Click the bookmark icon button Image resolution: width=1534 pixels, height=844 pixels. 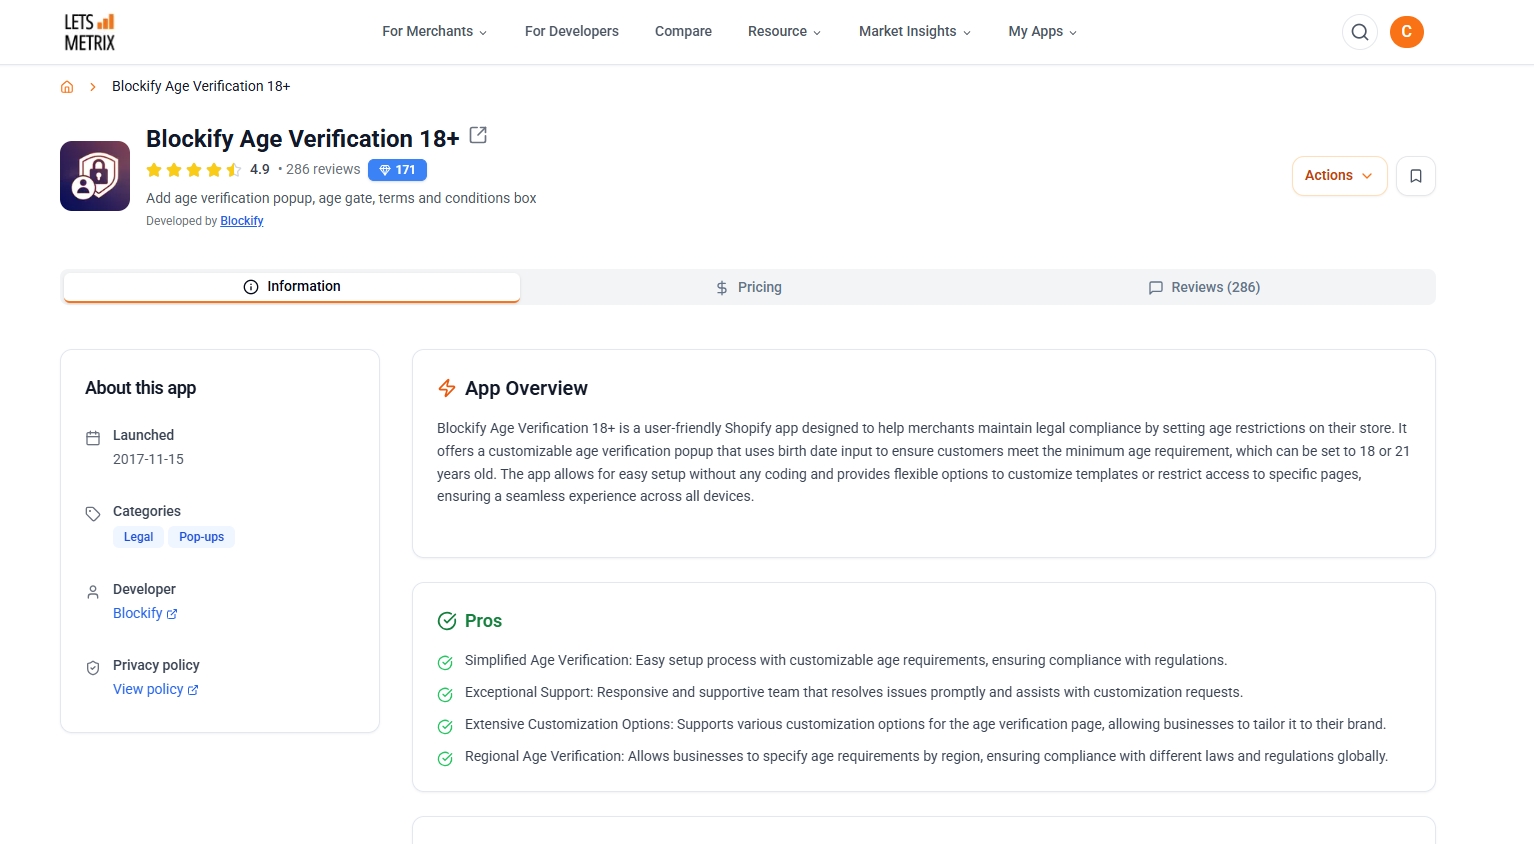coord(1416,176)
